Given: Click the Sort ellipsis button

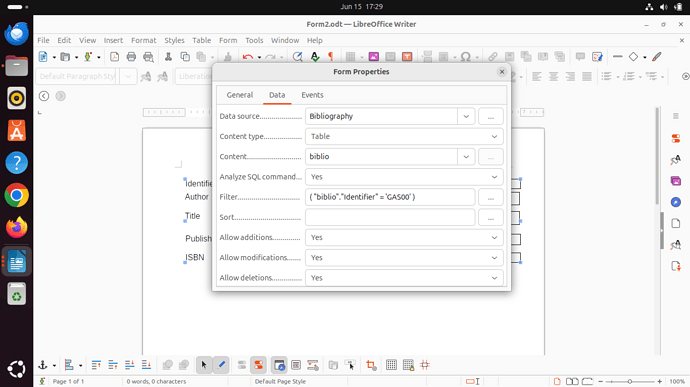Looking at the screenshot, I should 491,217.
